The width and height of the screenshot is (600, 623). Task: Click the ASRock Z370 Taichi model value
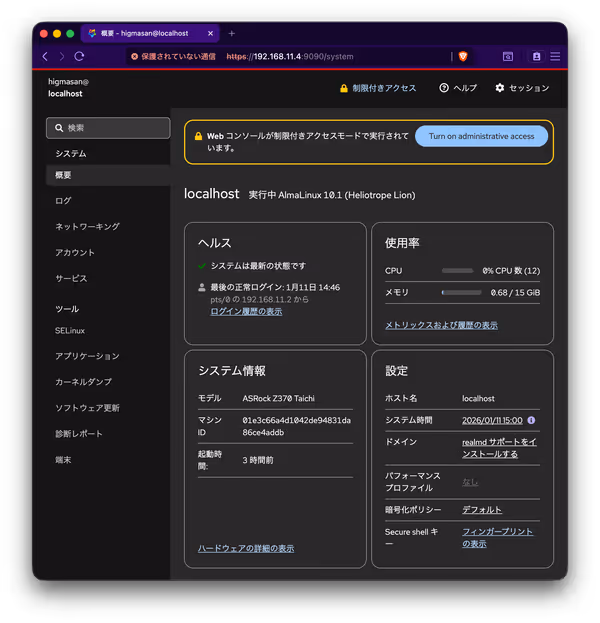279,399
